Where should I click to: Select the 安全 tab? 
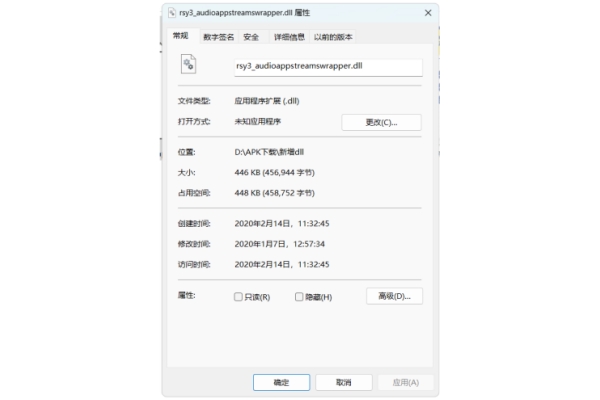tap(251, 37)
